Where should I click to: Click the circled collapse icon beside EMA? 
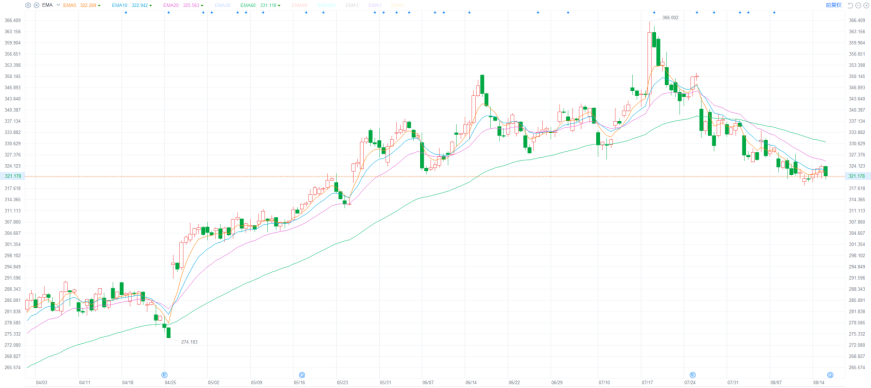pyautogui.click(x=37, y=4)
